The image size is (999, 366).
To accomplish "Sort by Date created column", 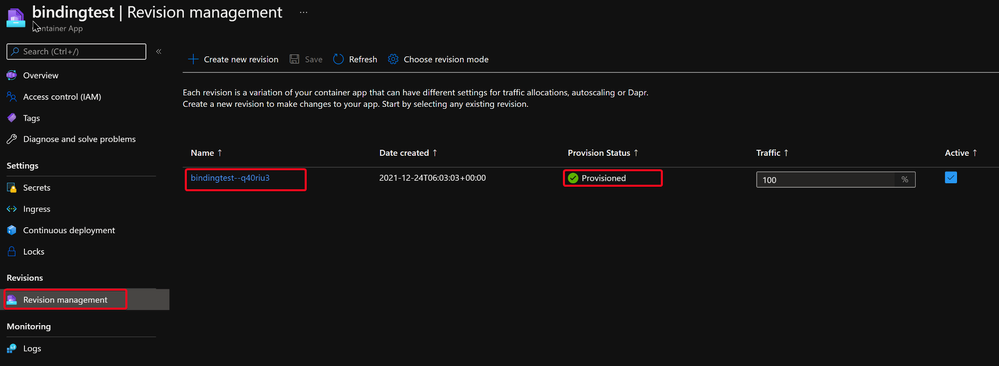I will click(408, 153).
